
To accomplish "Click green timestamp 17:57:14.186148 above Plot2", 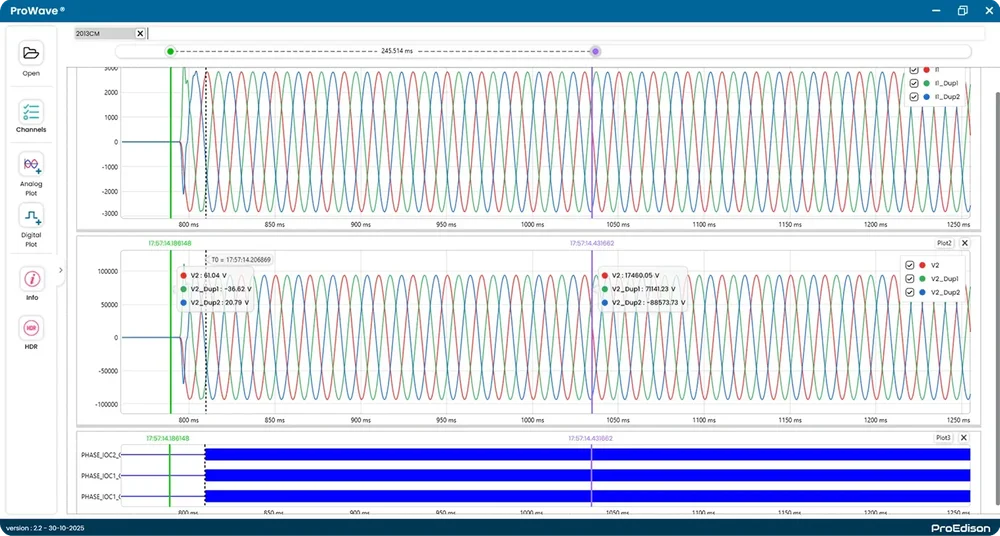I will click(x=169, y=243).
